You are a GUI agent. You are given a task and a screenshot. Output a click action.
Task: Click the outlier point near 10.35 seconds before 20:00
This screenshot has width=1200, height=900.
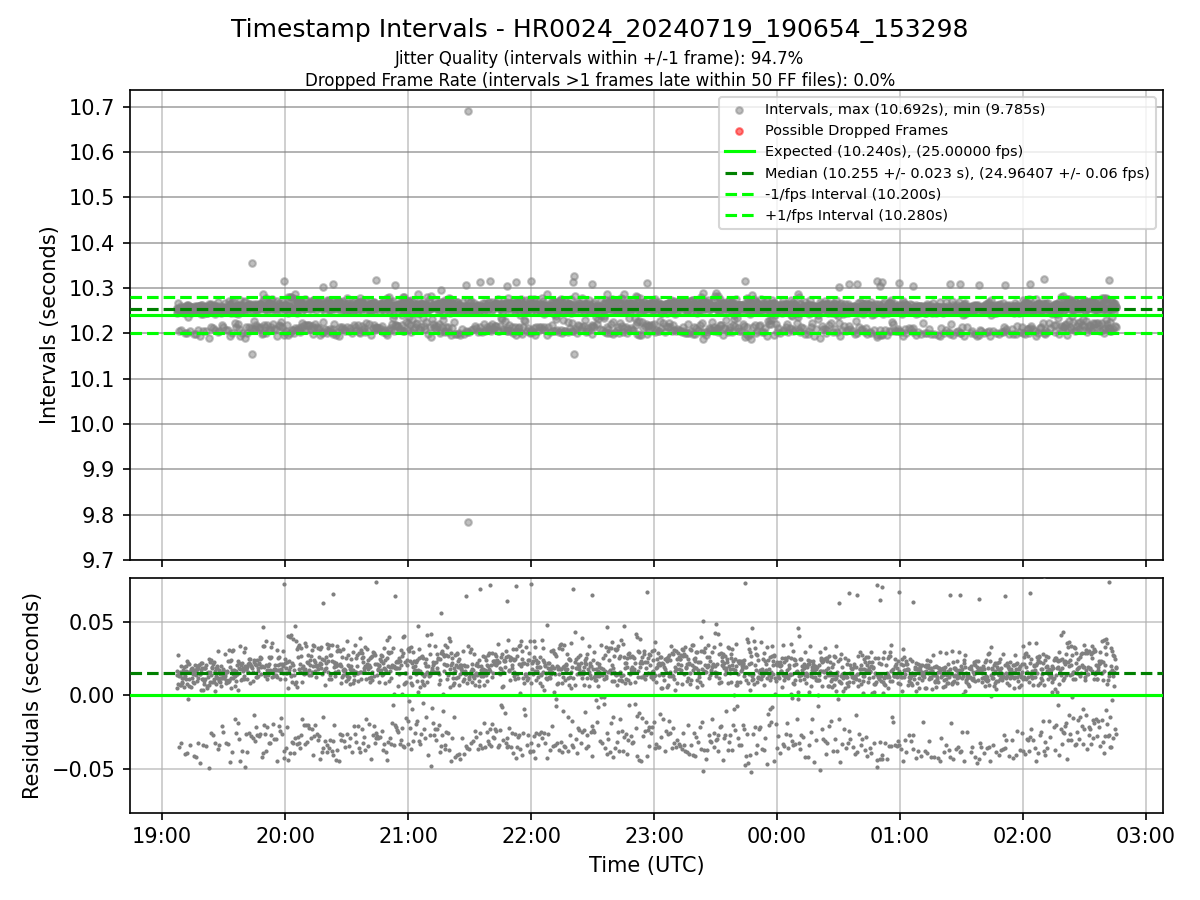[x=252, y=263]
